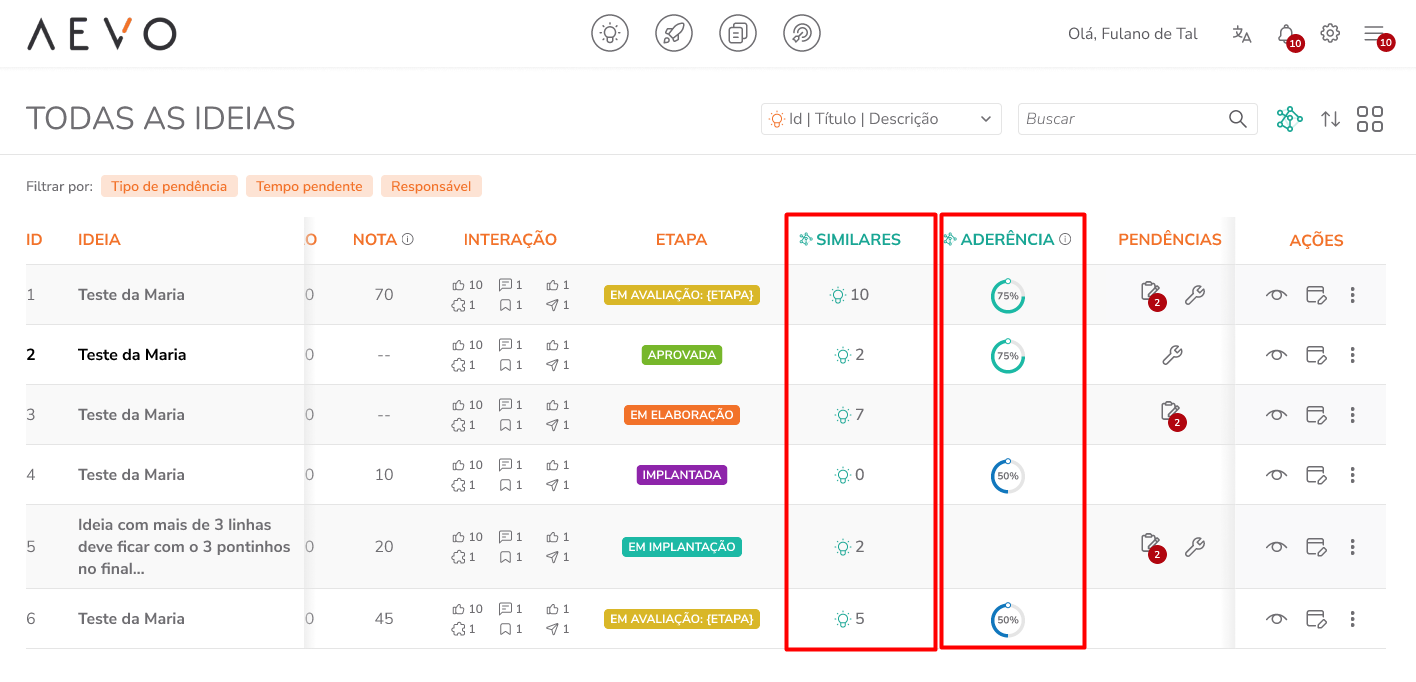Open the rocket projects icon in top navigation
Screen dimensions: 1416x682
click(674, 33)
